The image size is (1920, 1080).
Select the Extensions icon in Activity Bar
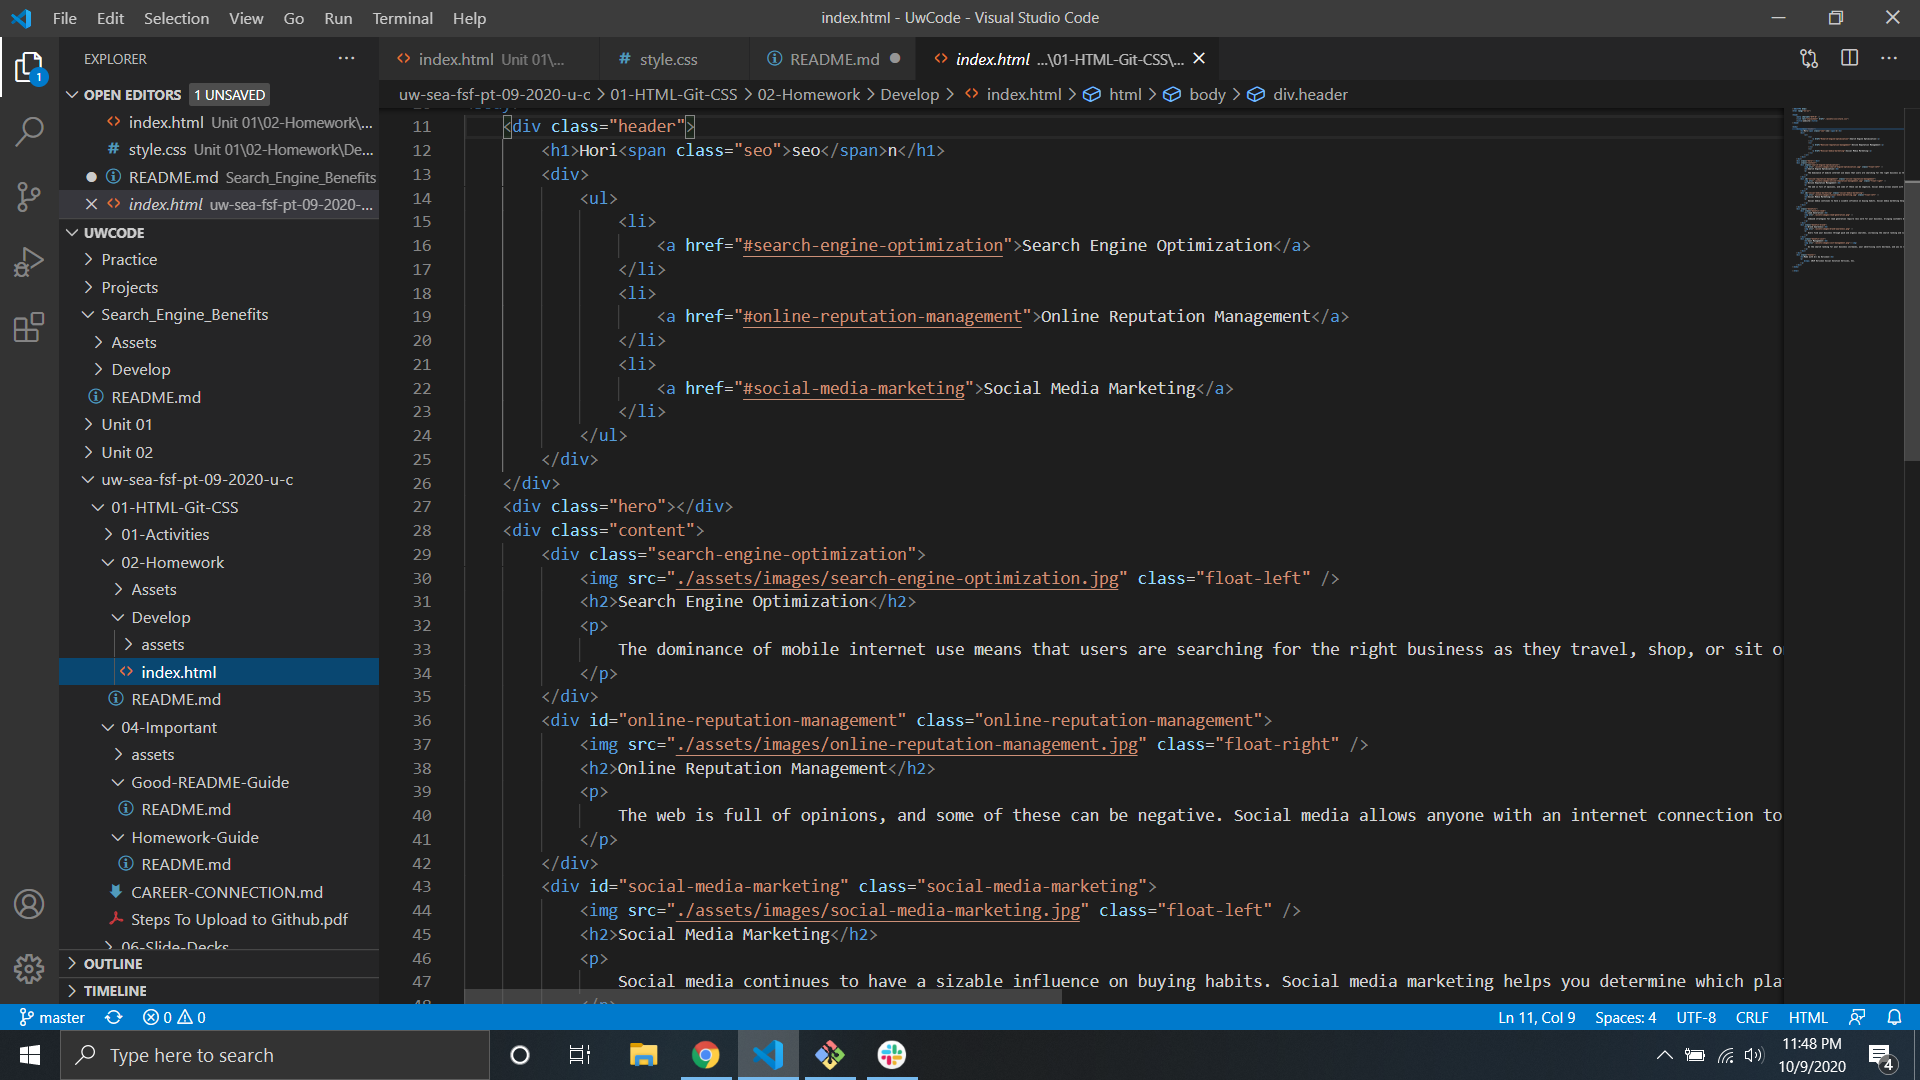(x=29, y=327)
